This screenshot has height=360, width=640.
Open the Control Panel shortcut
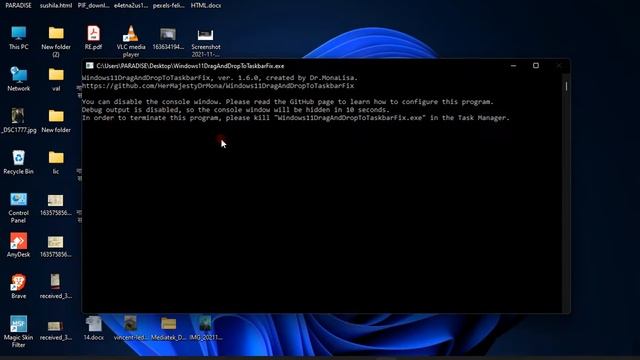(18, 208)
